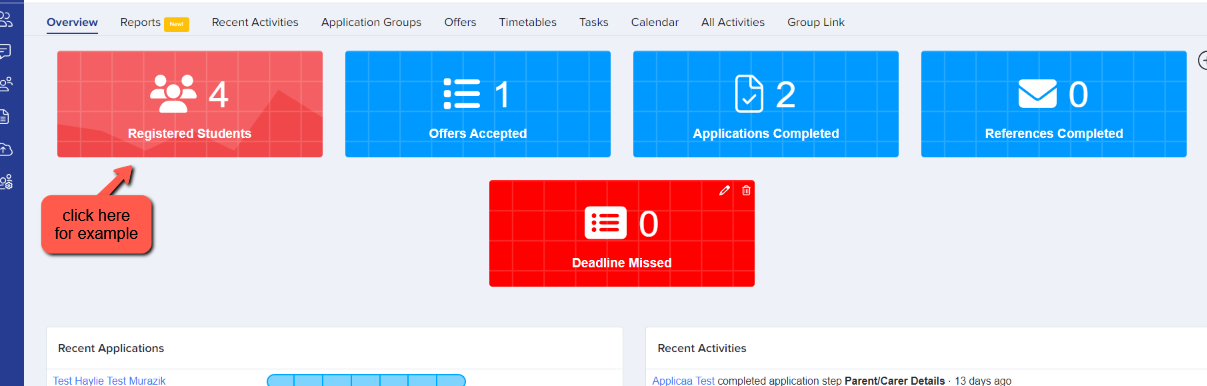Image resolution: width=1207 pixels, height=386 pixels.
Task: Open the Reports tab
Action: coord(140,22)
